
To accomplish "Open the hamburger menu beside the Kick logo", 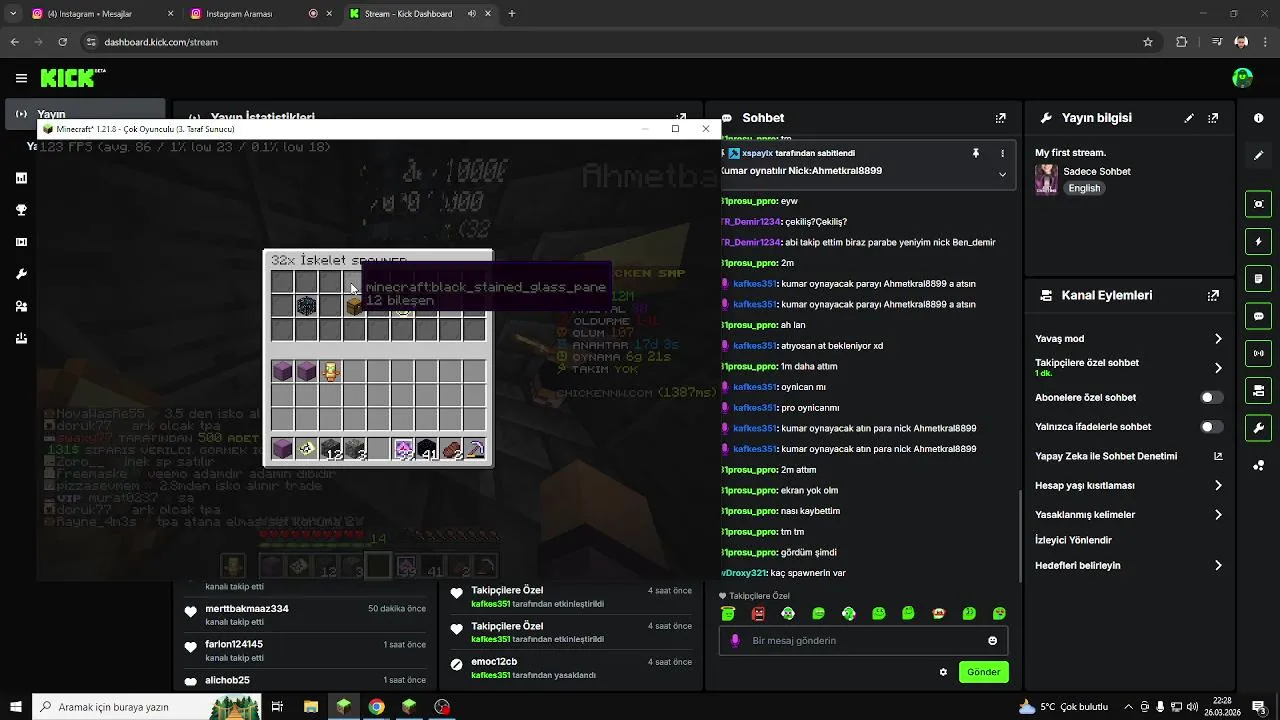I will [x=21, y=78].
